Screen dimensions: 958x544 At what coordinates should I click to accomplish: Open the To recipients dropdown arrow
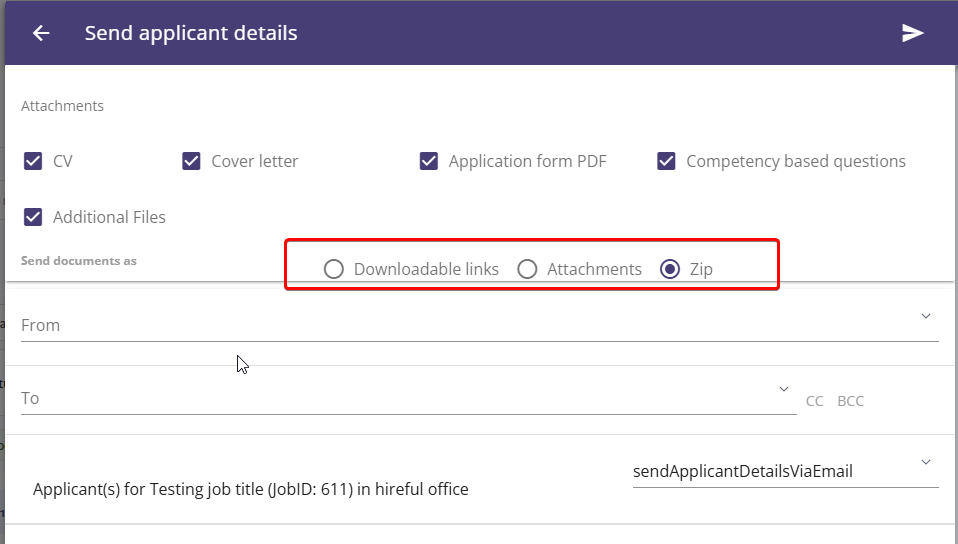pyautogui.click(x=784, y=389)
